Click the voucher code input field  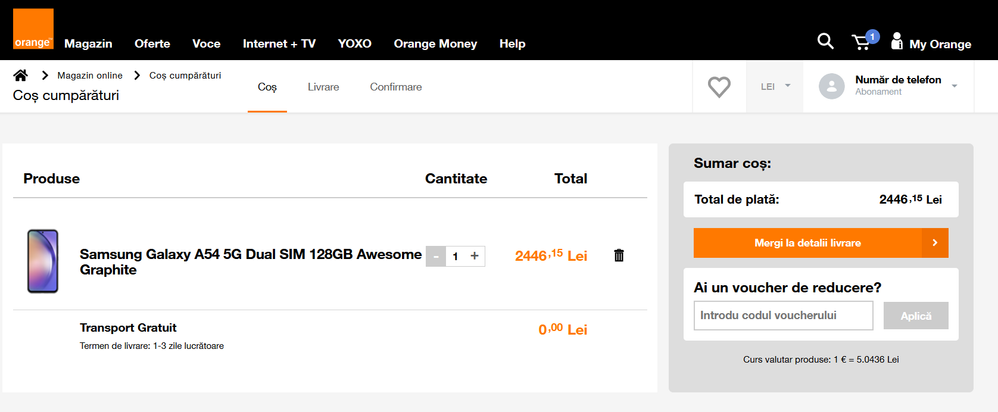[783, 316]
